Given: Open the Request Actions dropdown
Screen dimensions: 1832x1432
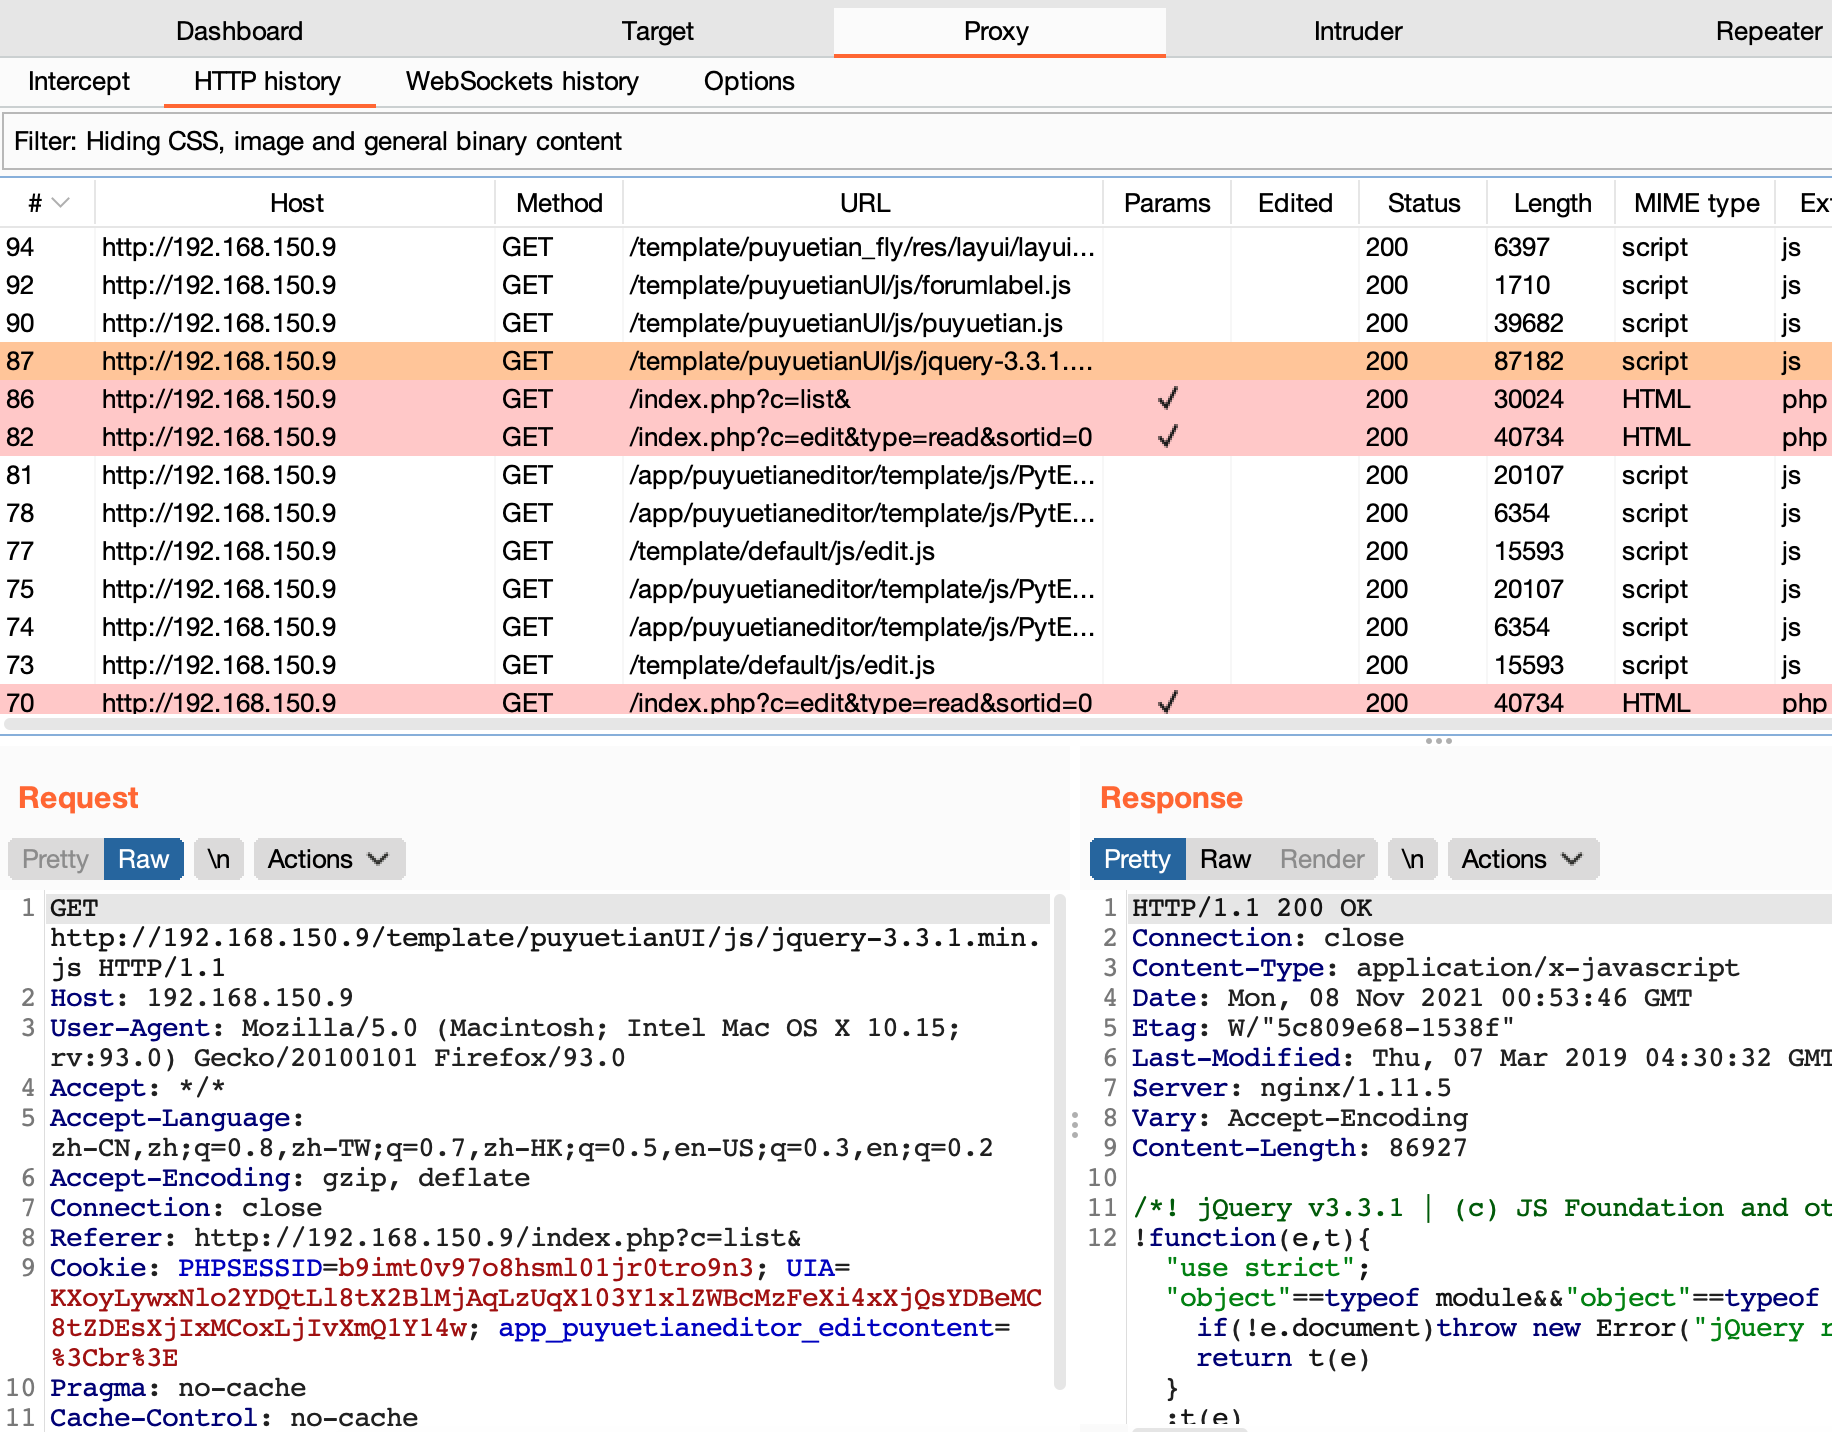Looking at the screenshot, I should tap(329, 859).
